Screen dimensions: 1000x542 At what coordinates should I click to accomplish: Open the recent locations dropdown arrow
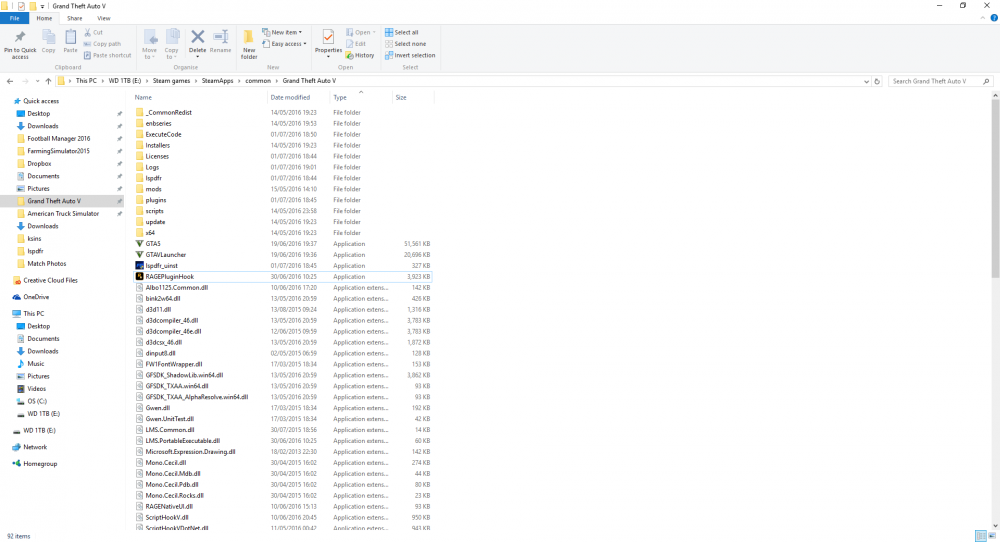pos(37,81)
